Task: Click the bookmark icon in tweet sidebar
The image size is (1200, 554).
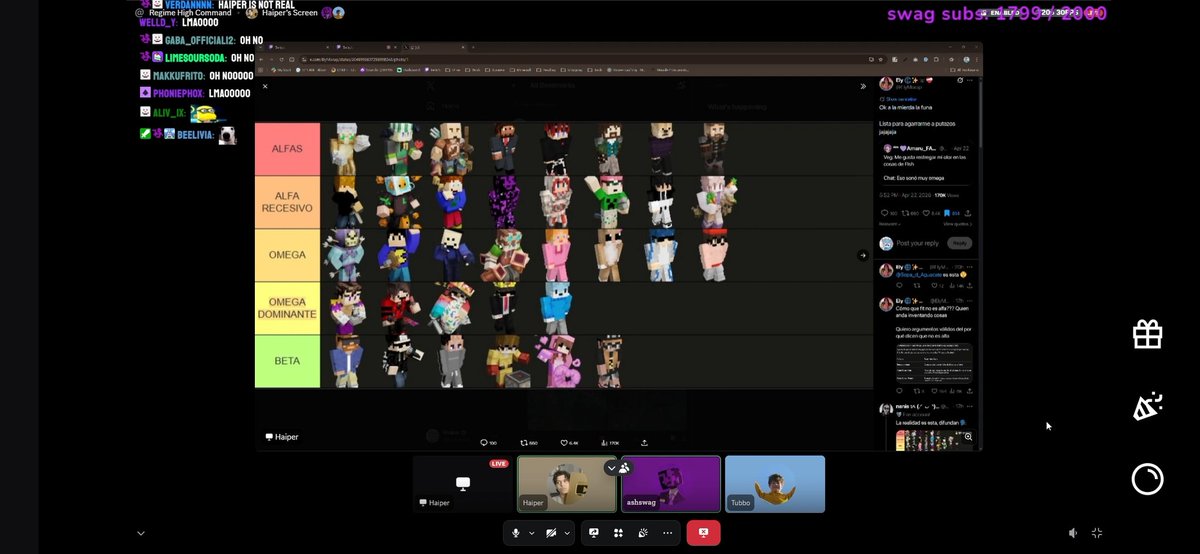Action: [949, 213]
